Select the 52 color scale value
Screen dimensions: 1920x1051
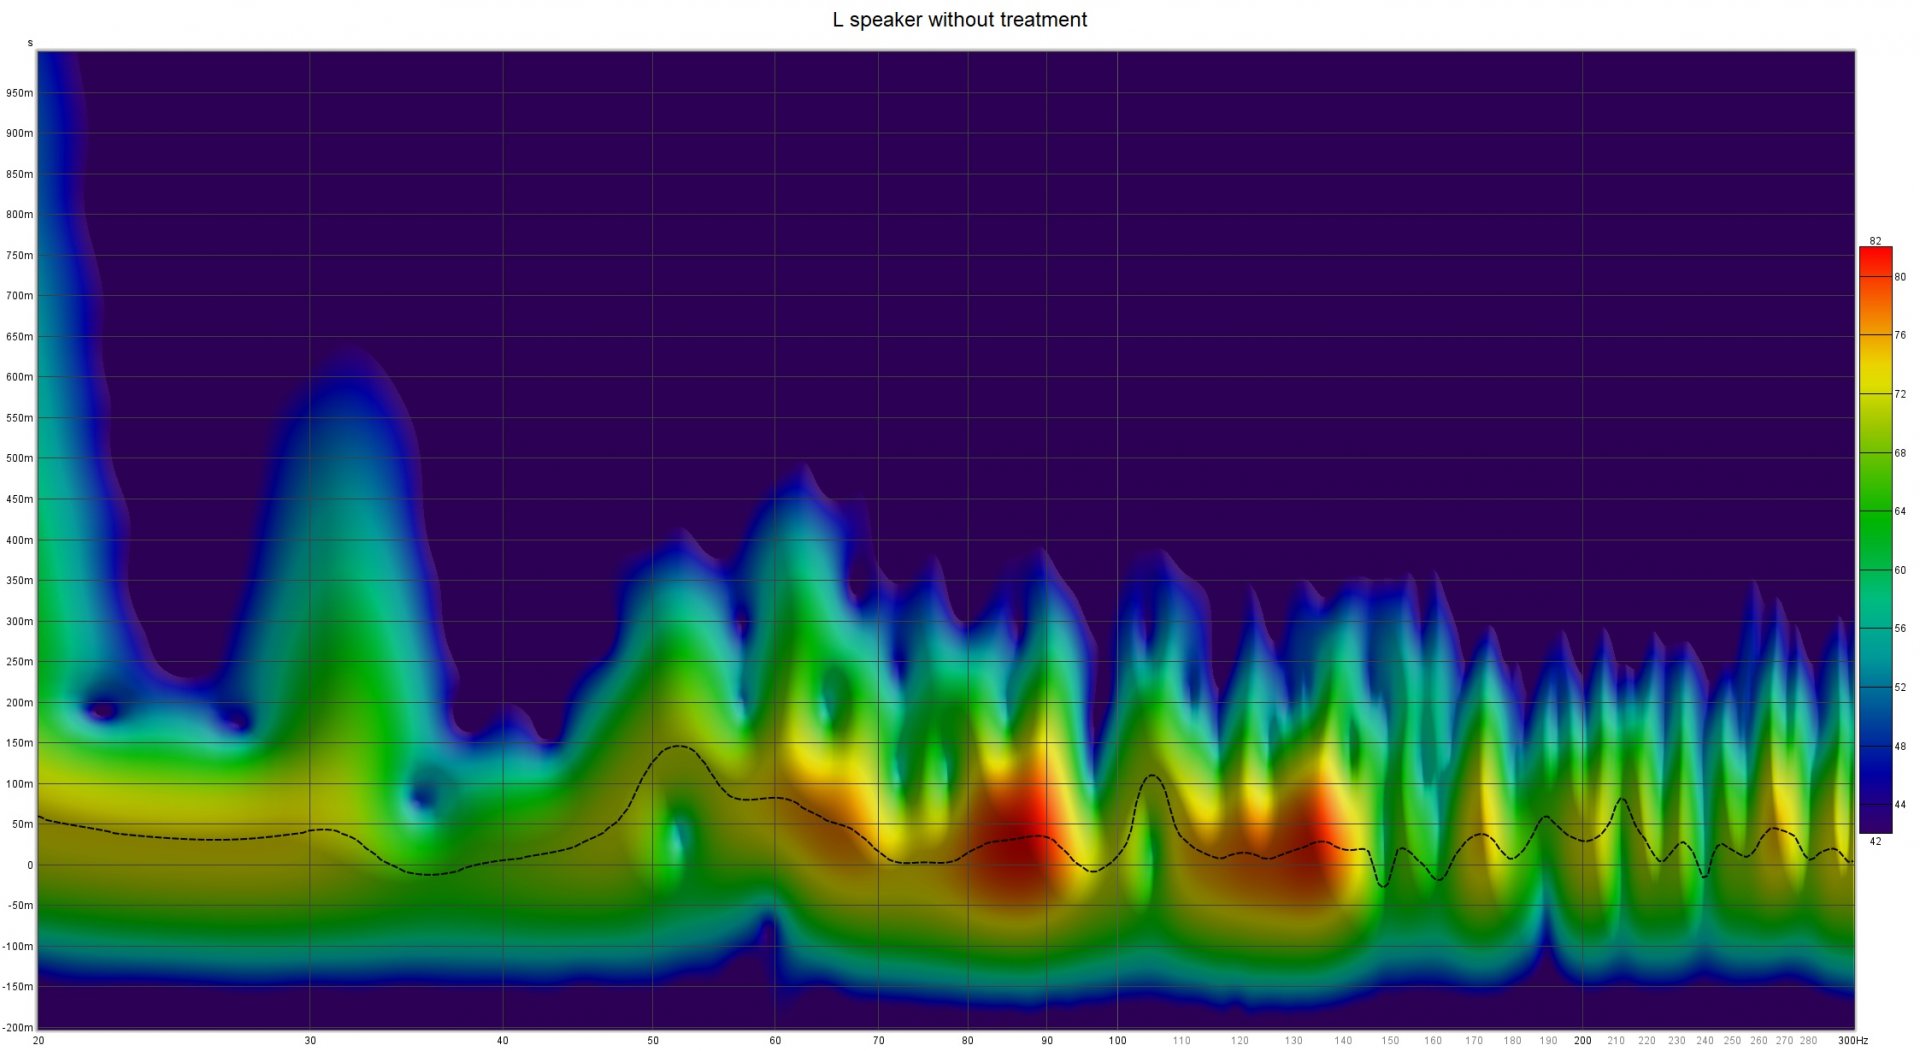[x=1900, y=688]
